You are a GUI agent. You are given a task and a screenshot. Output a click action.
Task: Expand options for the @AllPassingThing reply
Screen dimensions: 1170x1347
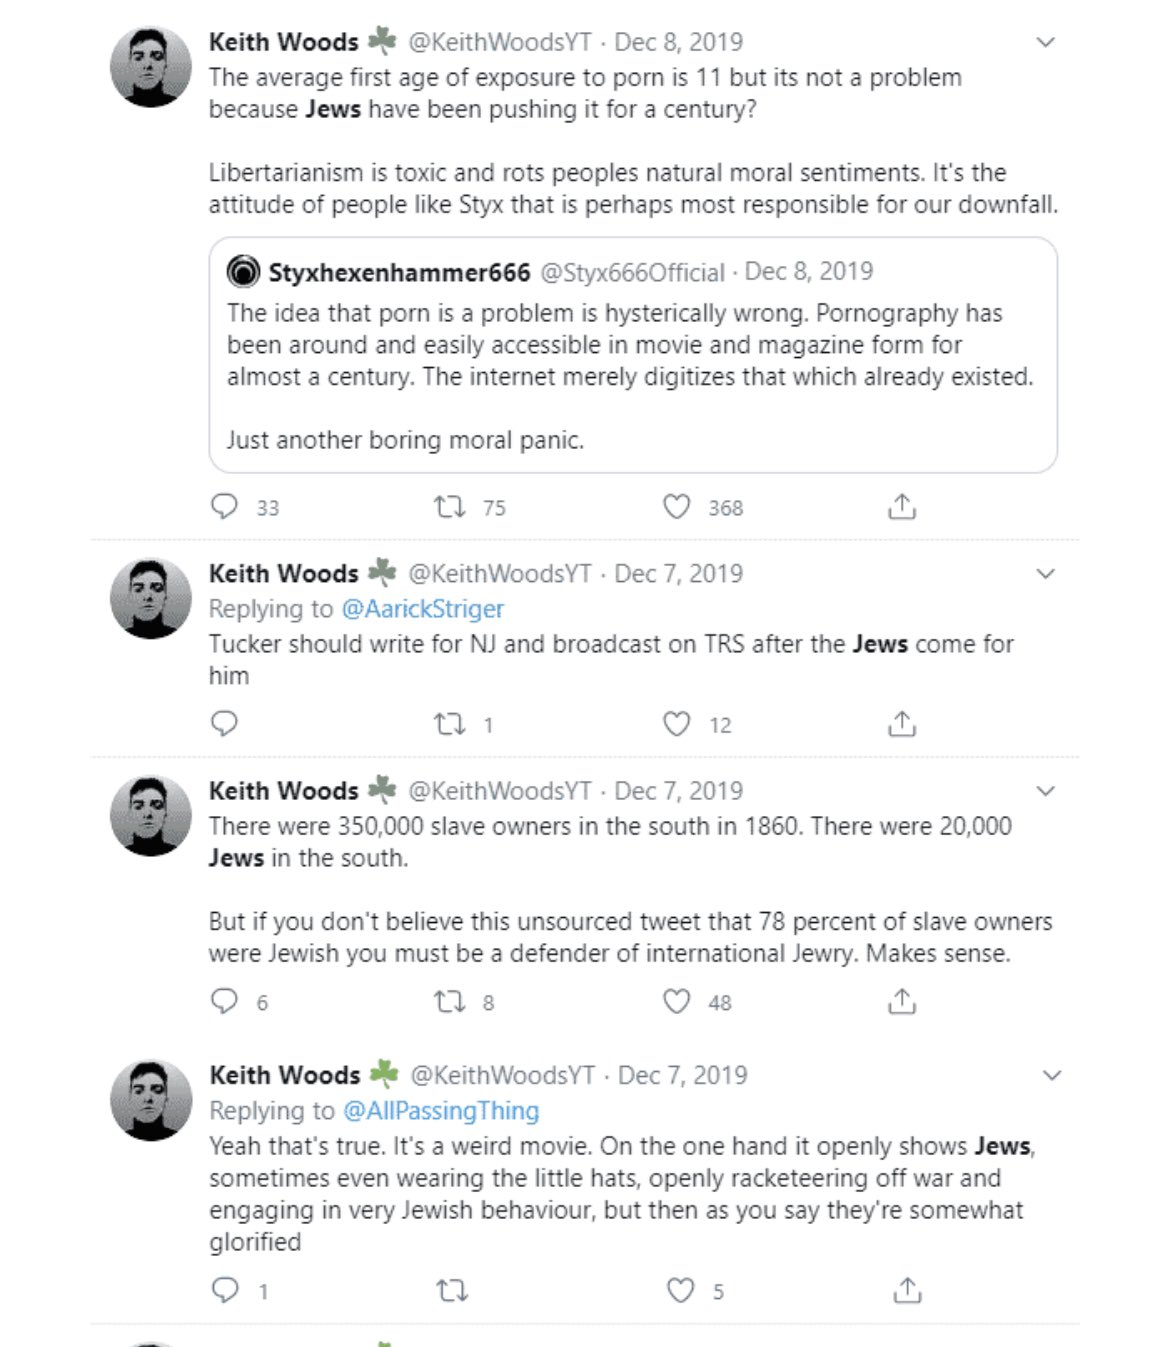pyautogui.click(x=1052, y=1076)
